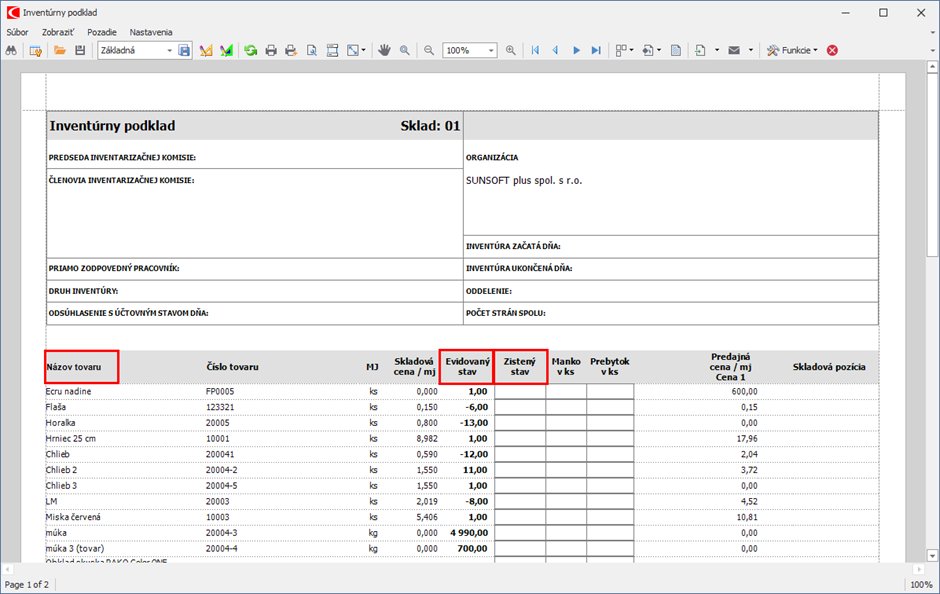Viewport: 940px width, 594px height.
Task: Open the Súbor menu
Action: (17, 32)
